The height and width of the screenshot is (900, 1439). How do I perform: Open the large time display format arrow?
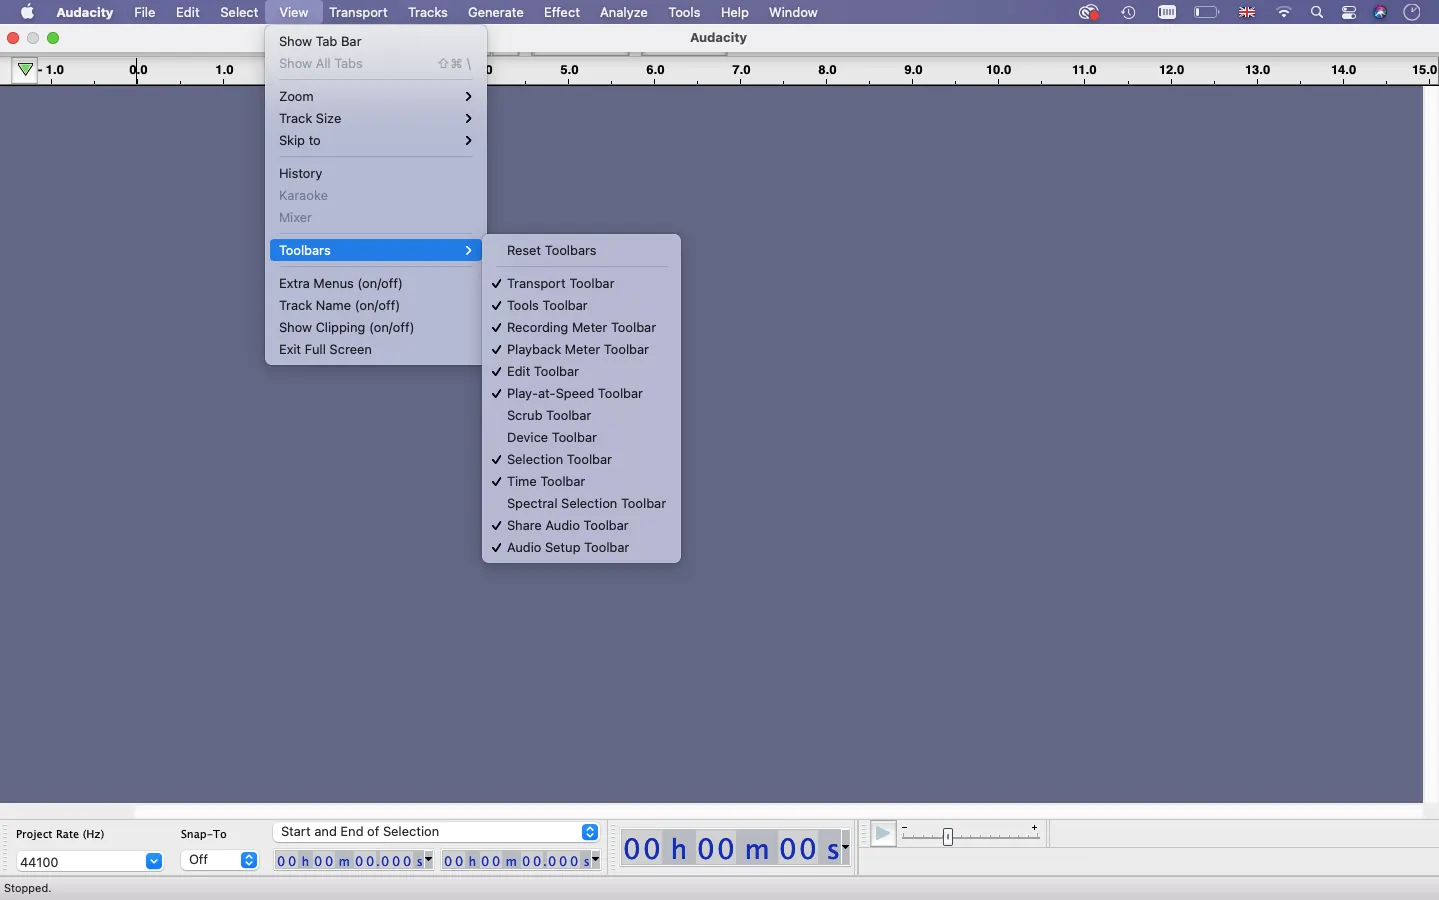(846, 849)
